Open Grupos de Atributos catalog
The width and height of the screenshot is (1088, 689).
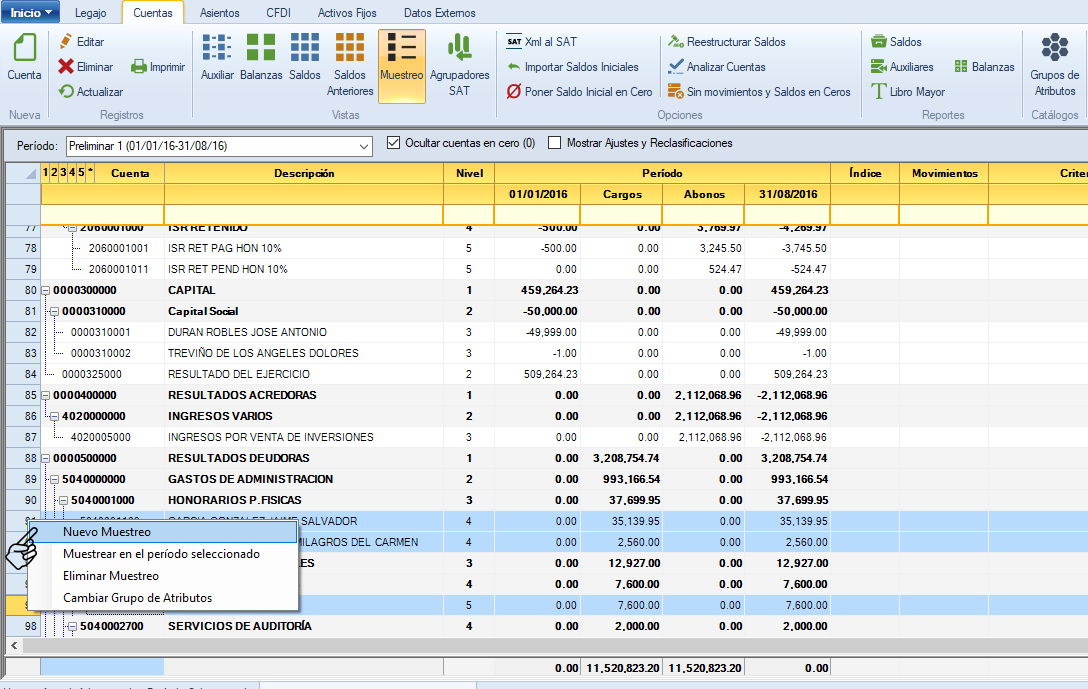click(1054, 48)
